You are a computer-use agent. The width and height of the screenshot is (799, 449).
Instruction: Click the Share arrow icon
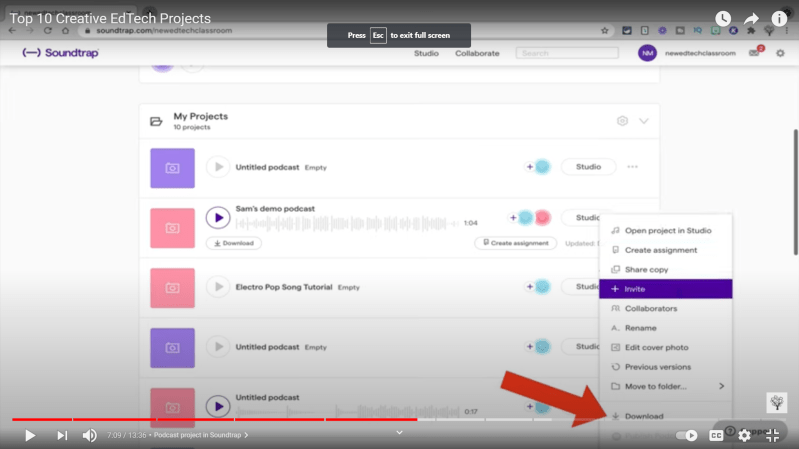coord(751,19)
